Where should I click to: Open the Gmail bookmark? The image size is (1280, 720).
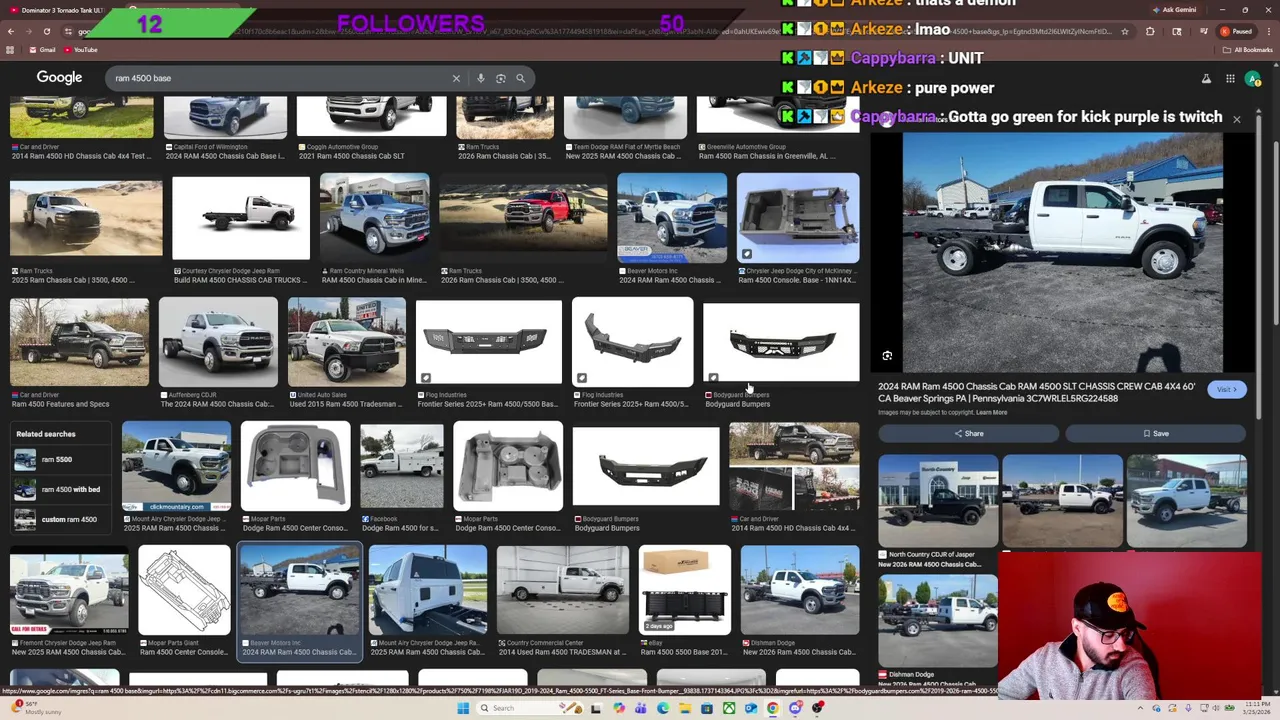pos(41,50)
